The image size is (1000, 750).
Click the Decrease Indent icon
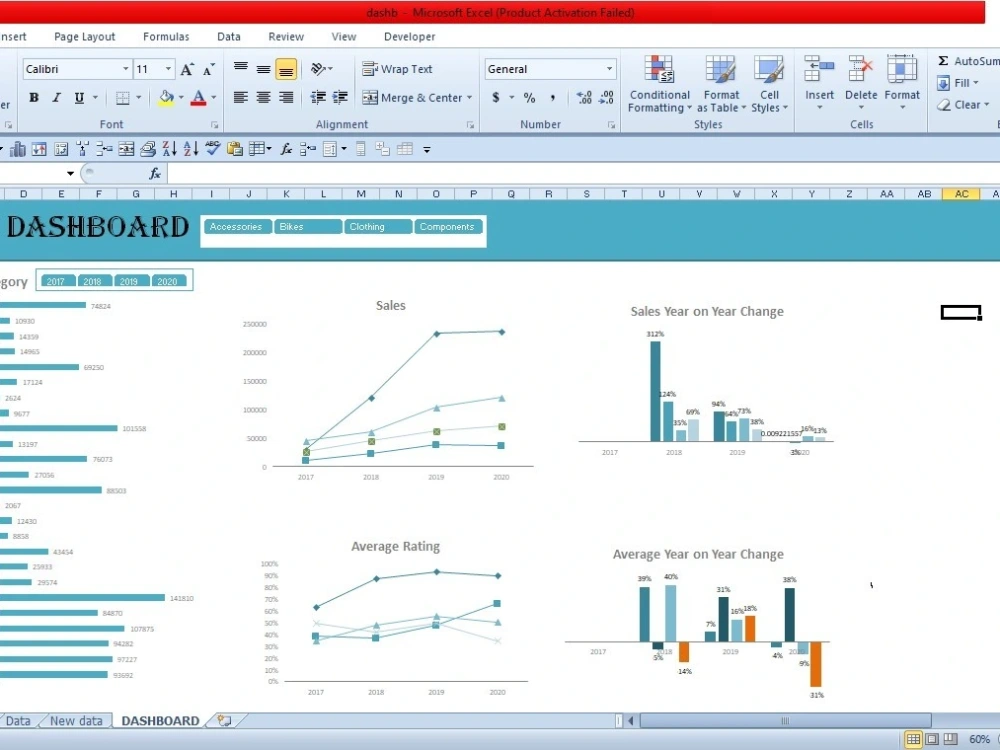click(x=318, y=97)
